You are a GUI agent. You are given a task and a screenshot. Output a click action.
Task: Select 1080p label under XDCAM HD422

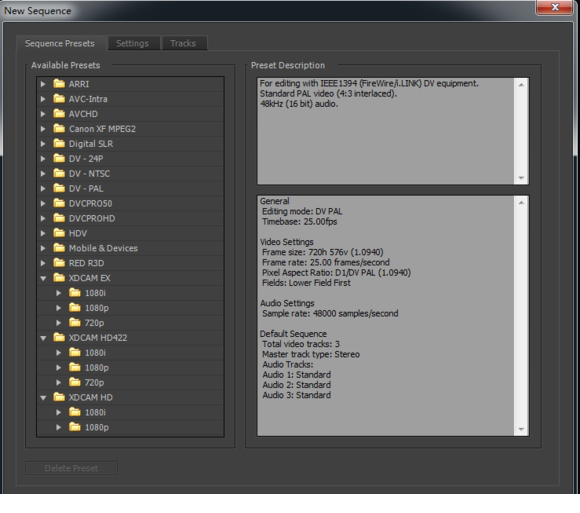(97, 368)
